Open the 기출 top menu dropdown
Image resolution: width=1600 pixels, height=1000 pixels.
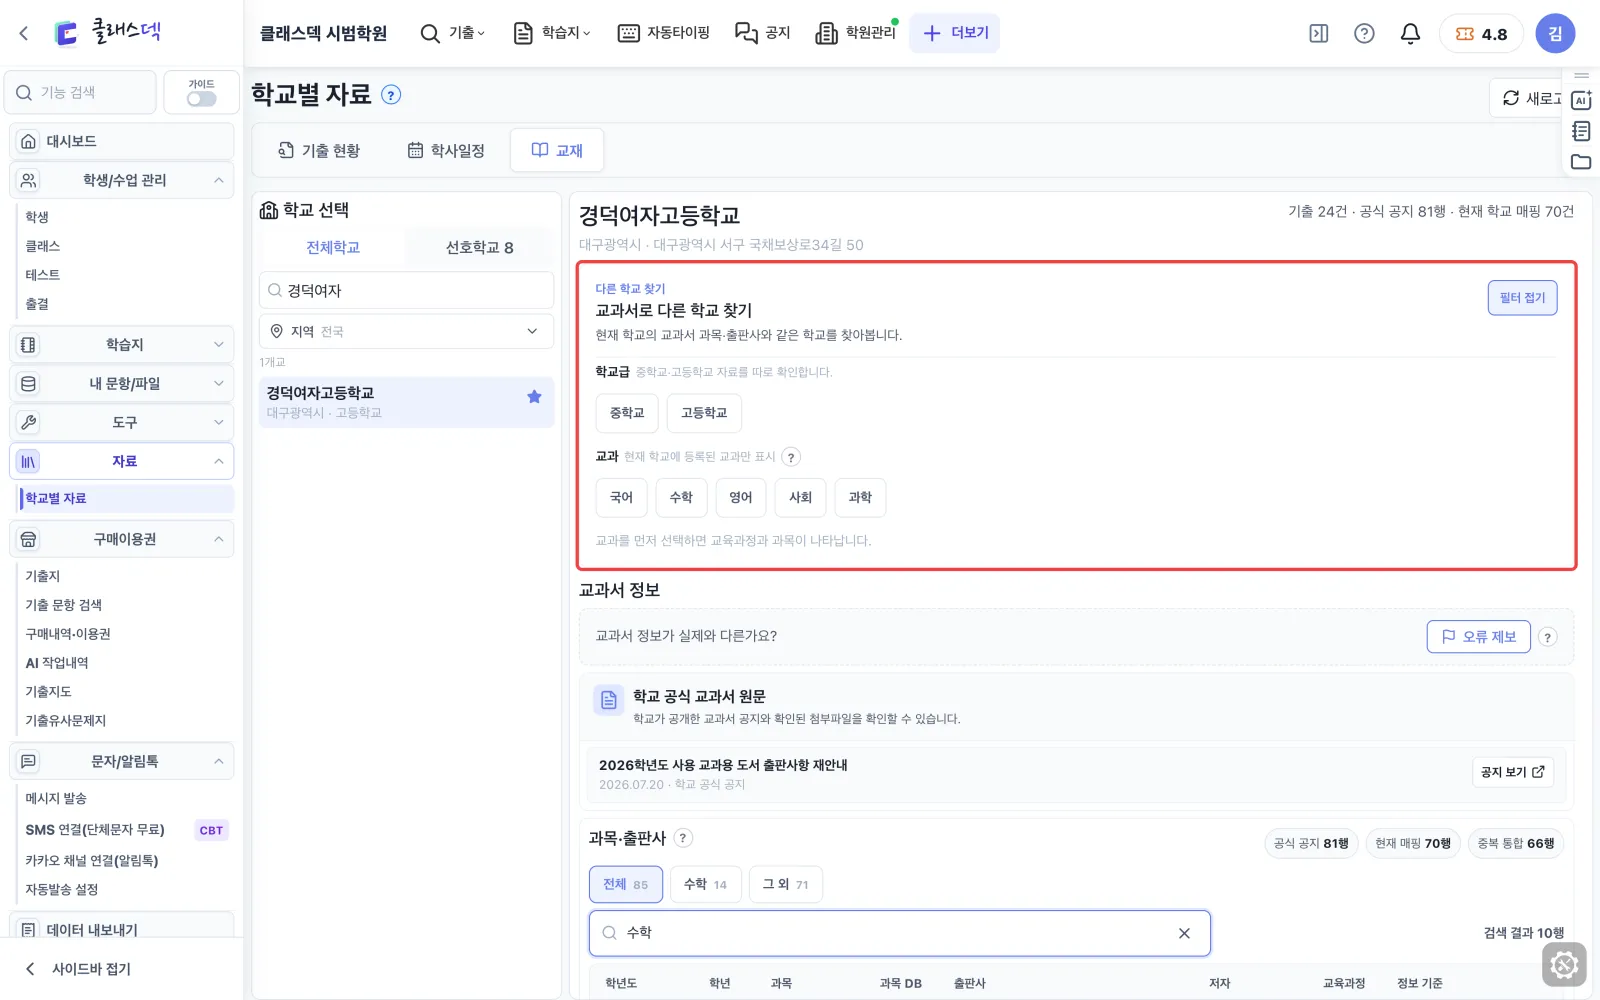click(452, 33)
